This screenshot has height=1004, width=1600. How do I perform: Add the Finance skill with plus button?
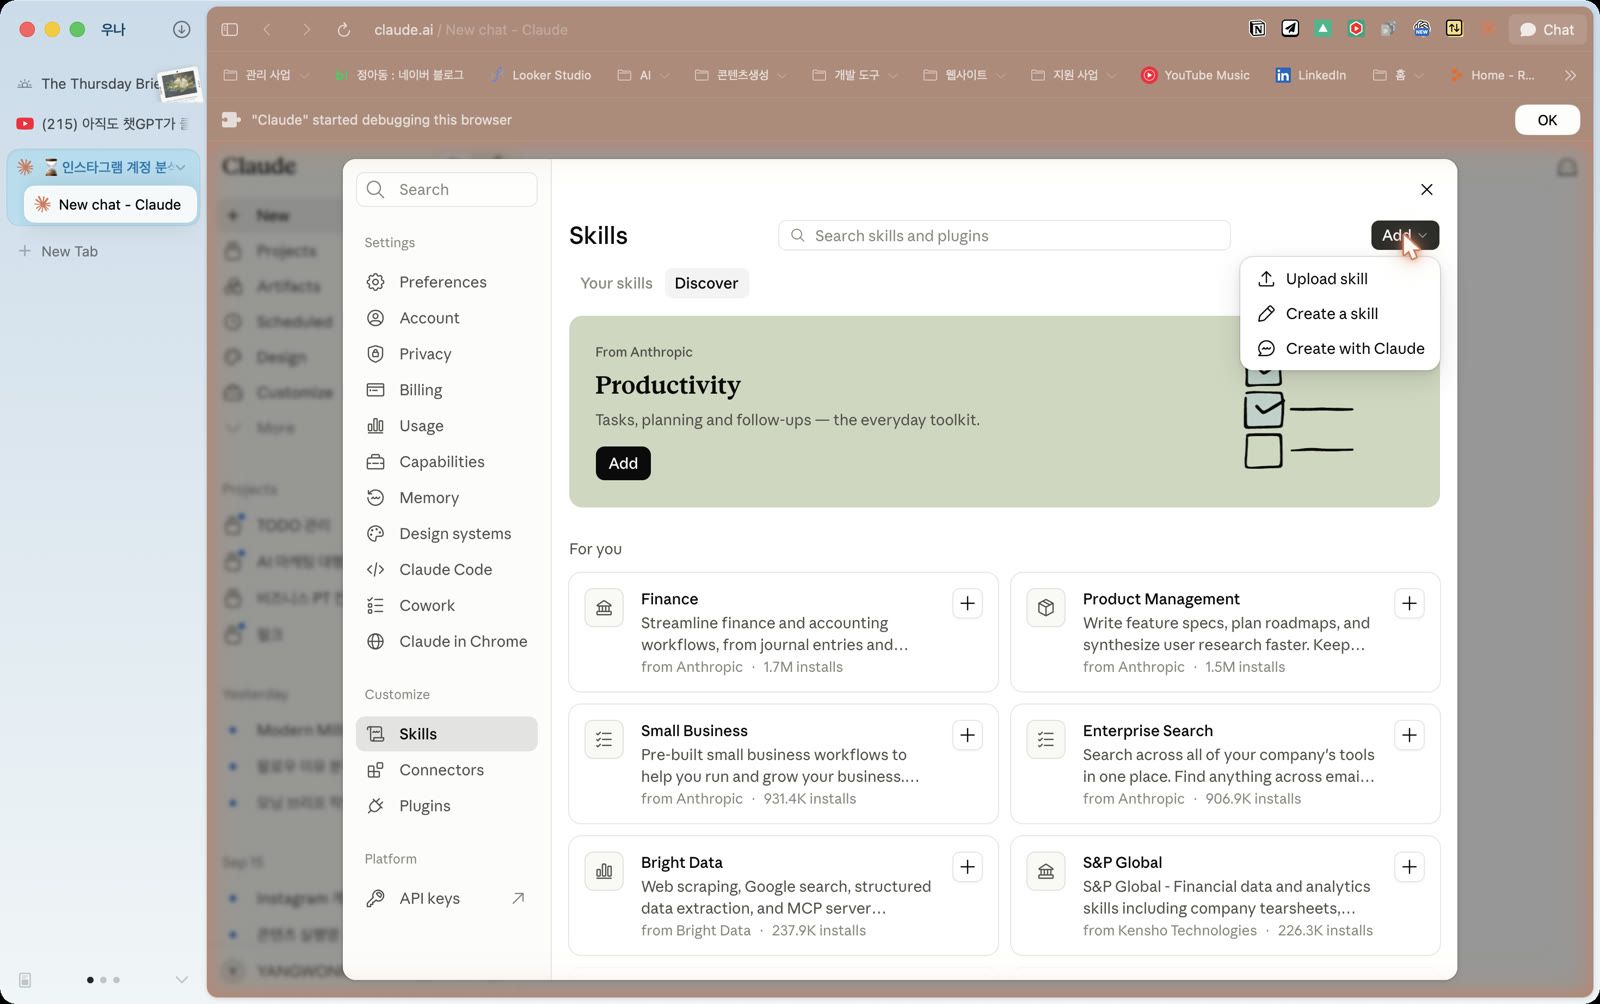click(x=967, y=603)
